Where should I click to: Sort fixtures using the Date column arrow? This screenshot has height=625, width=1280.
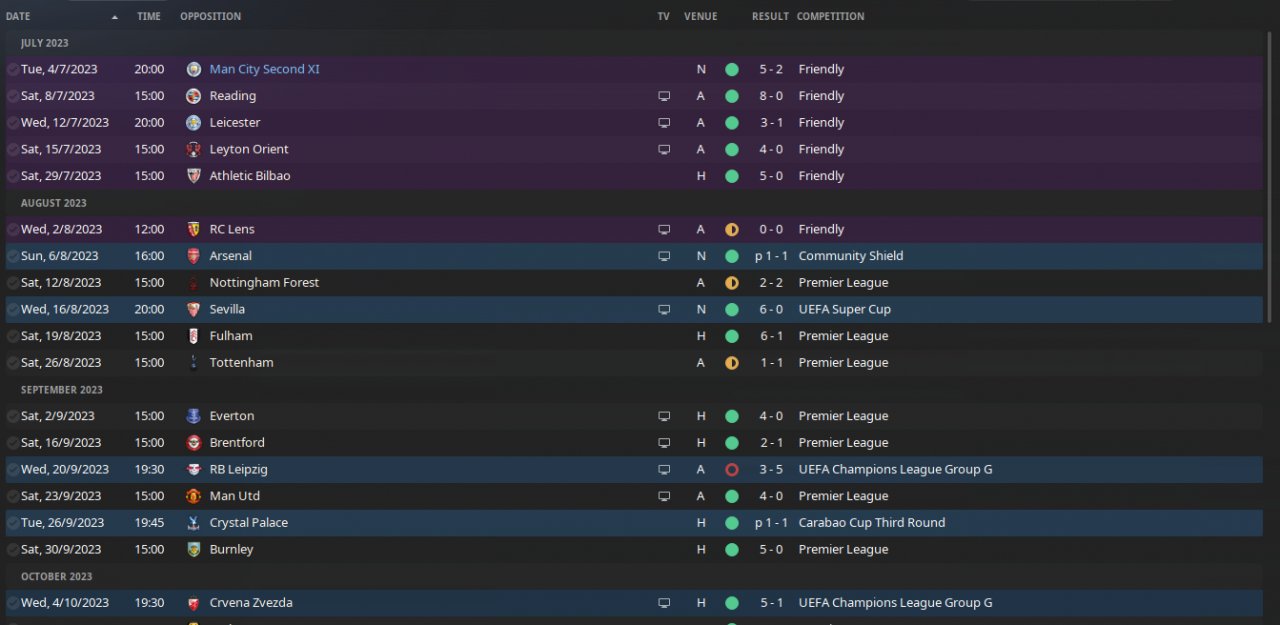click(x=115, y=17)
